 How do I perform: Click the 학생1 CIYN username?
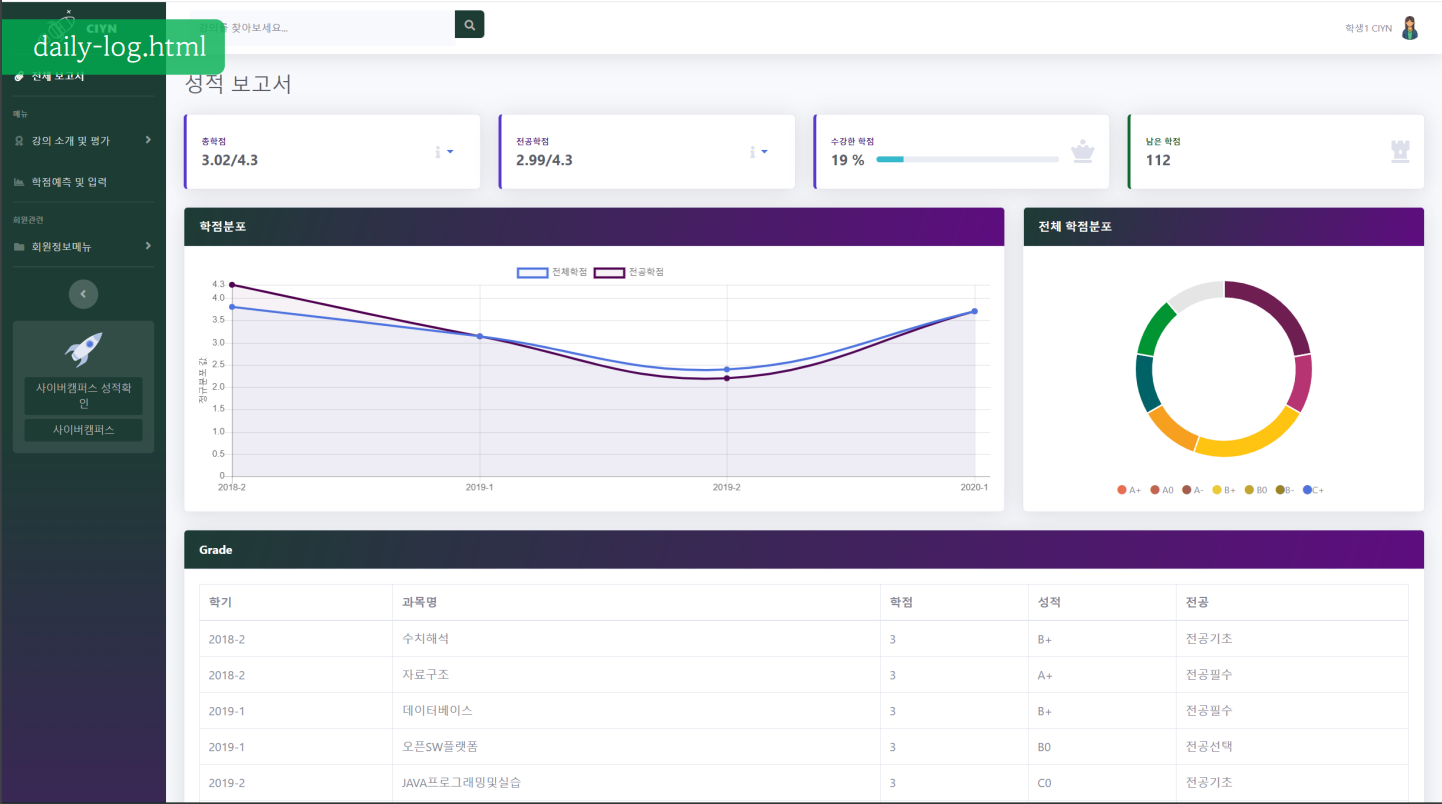pyautogui.click(x=1368, y=28)
